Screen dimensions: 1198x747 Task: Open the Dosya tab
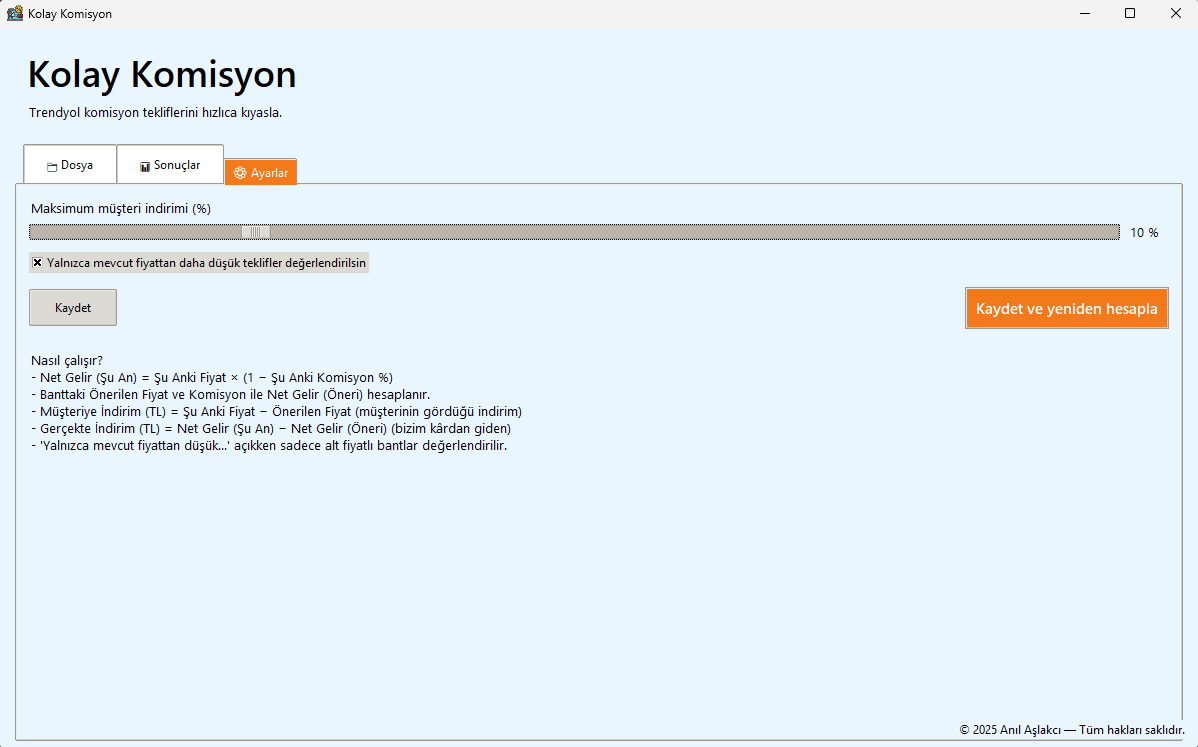(x=70, y=165)
